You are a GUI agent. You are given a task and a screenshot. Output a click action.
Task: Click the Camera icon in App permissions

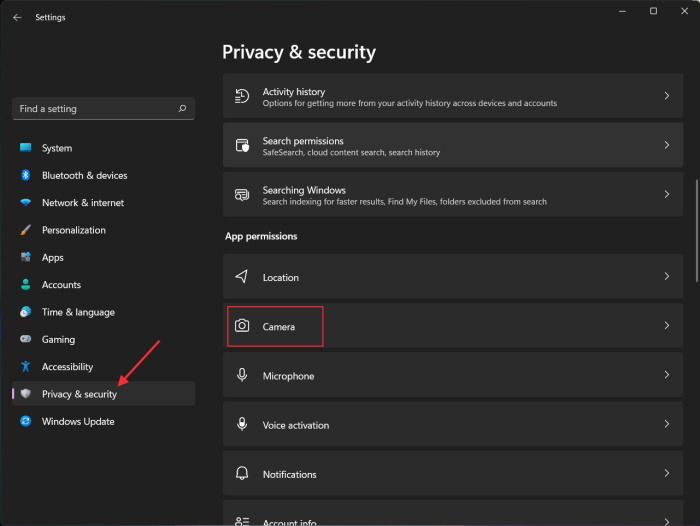[x=242, y=326]
